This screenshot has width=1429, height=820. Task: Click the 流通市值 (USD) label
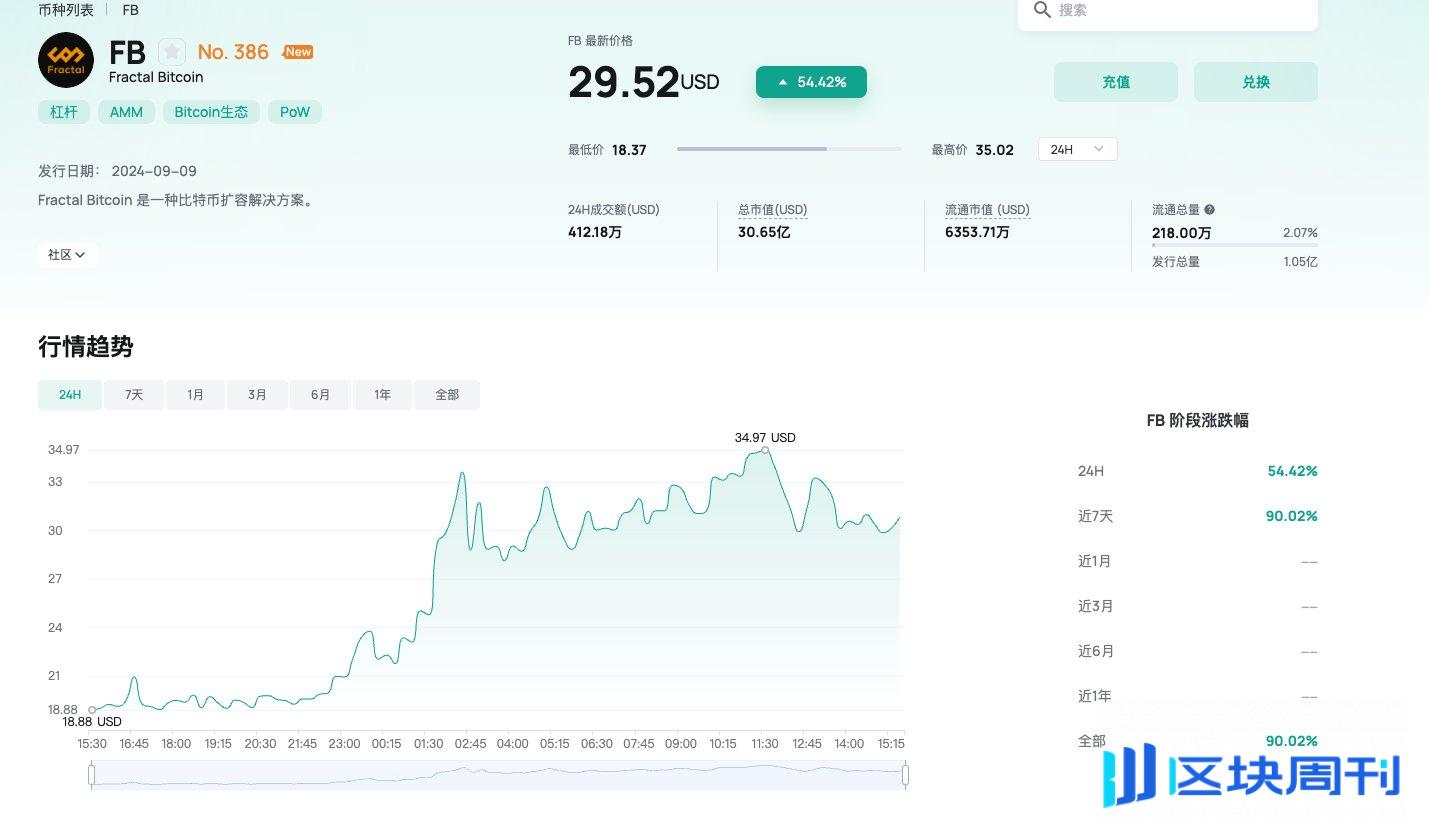[987, 210]
